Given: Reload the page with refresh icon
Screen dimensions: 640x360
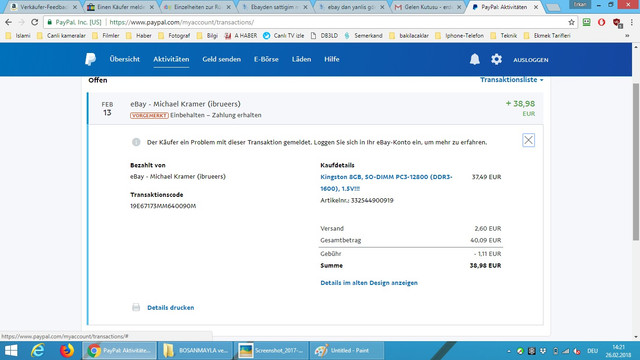Looking at the screenshot, I should [34, 22].
